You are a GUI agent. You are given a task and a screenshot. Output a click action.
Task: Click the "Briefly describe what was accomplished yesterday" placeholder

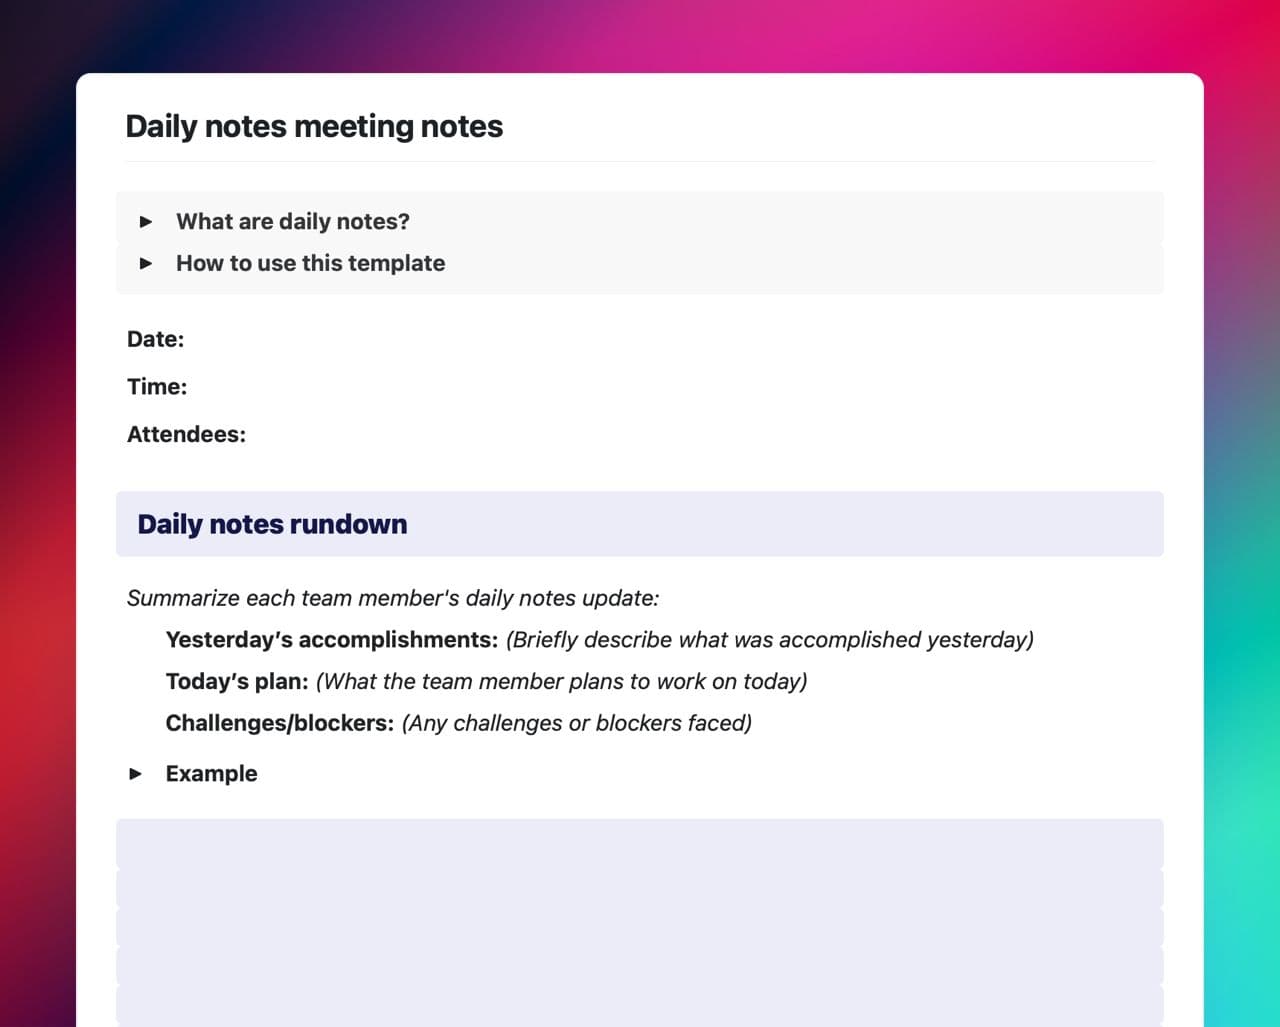(769, 639)
